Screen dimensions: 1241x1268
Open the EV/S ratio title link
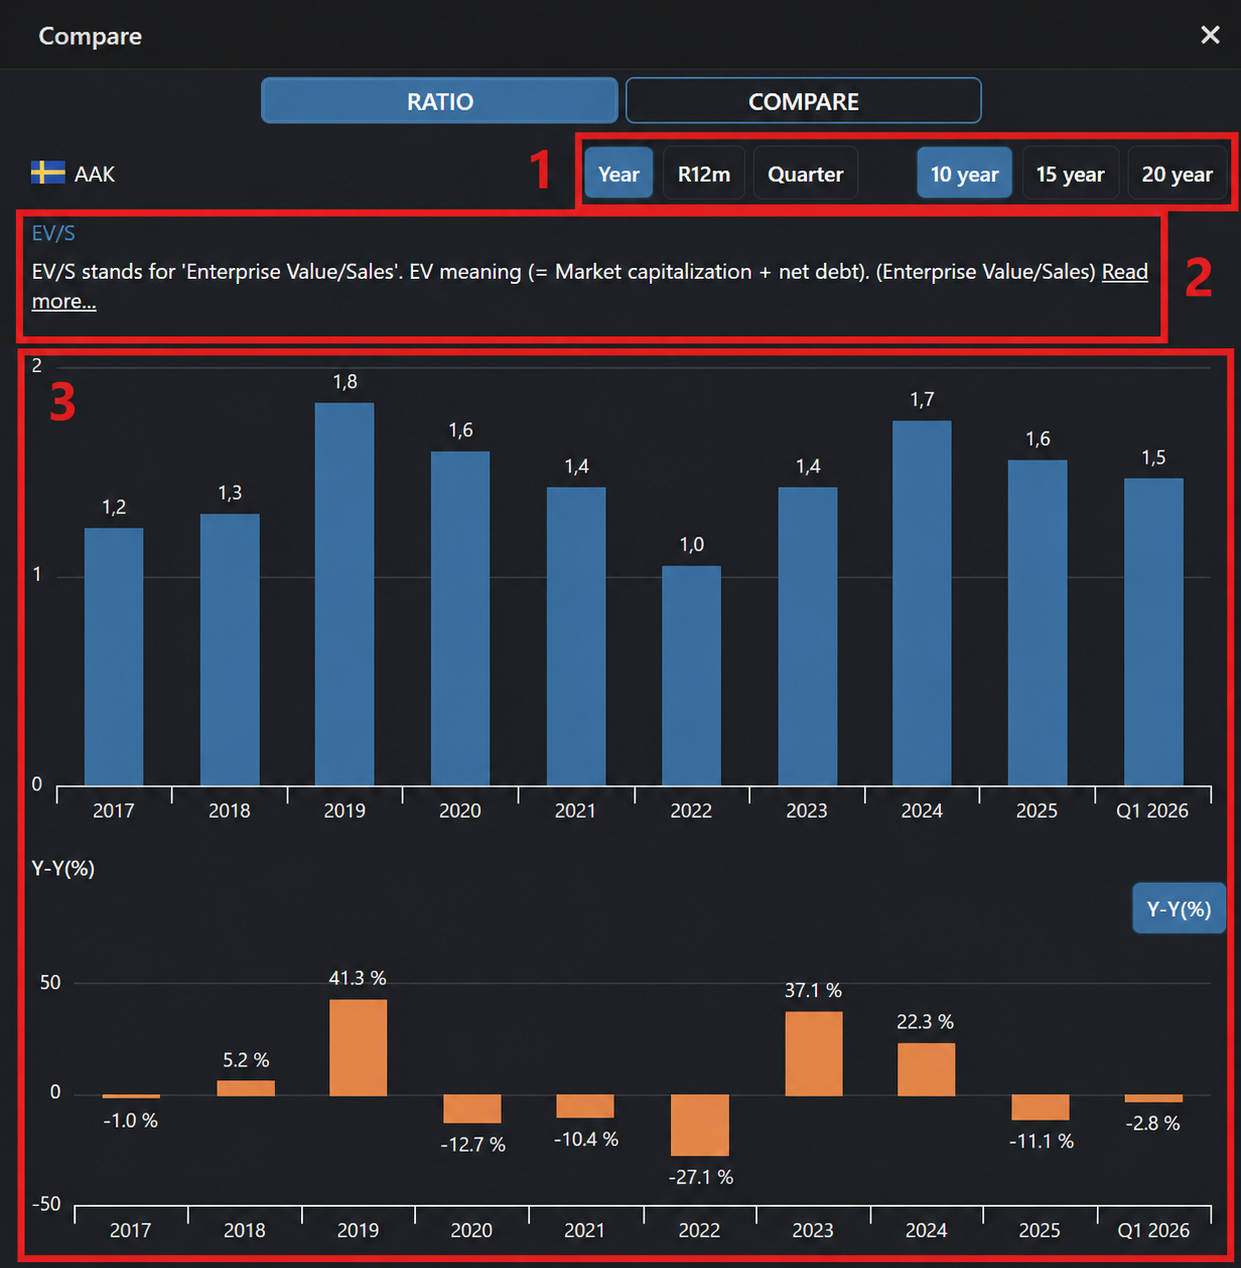(53, 233)
